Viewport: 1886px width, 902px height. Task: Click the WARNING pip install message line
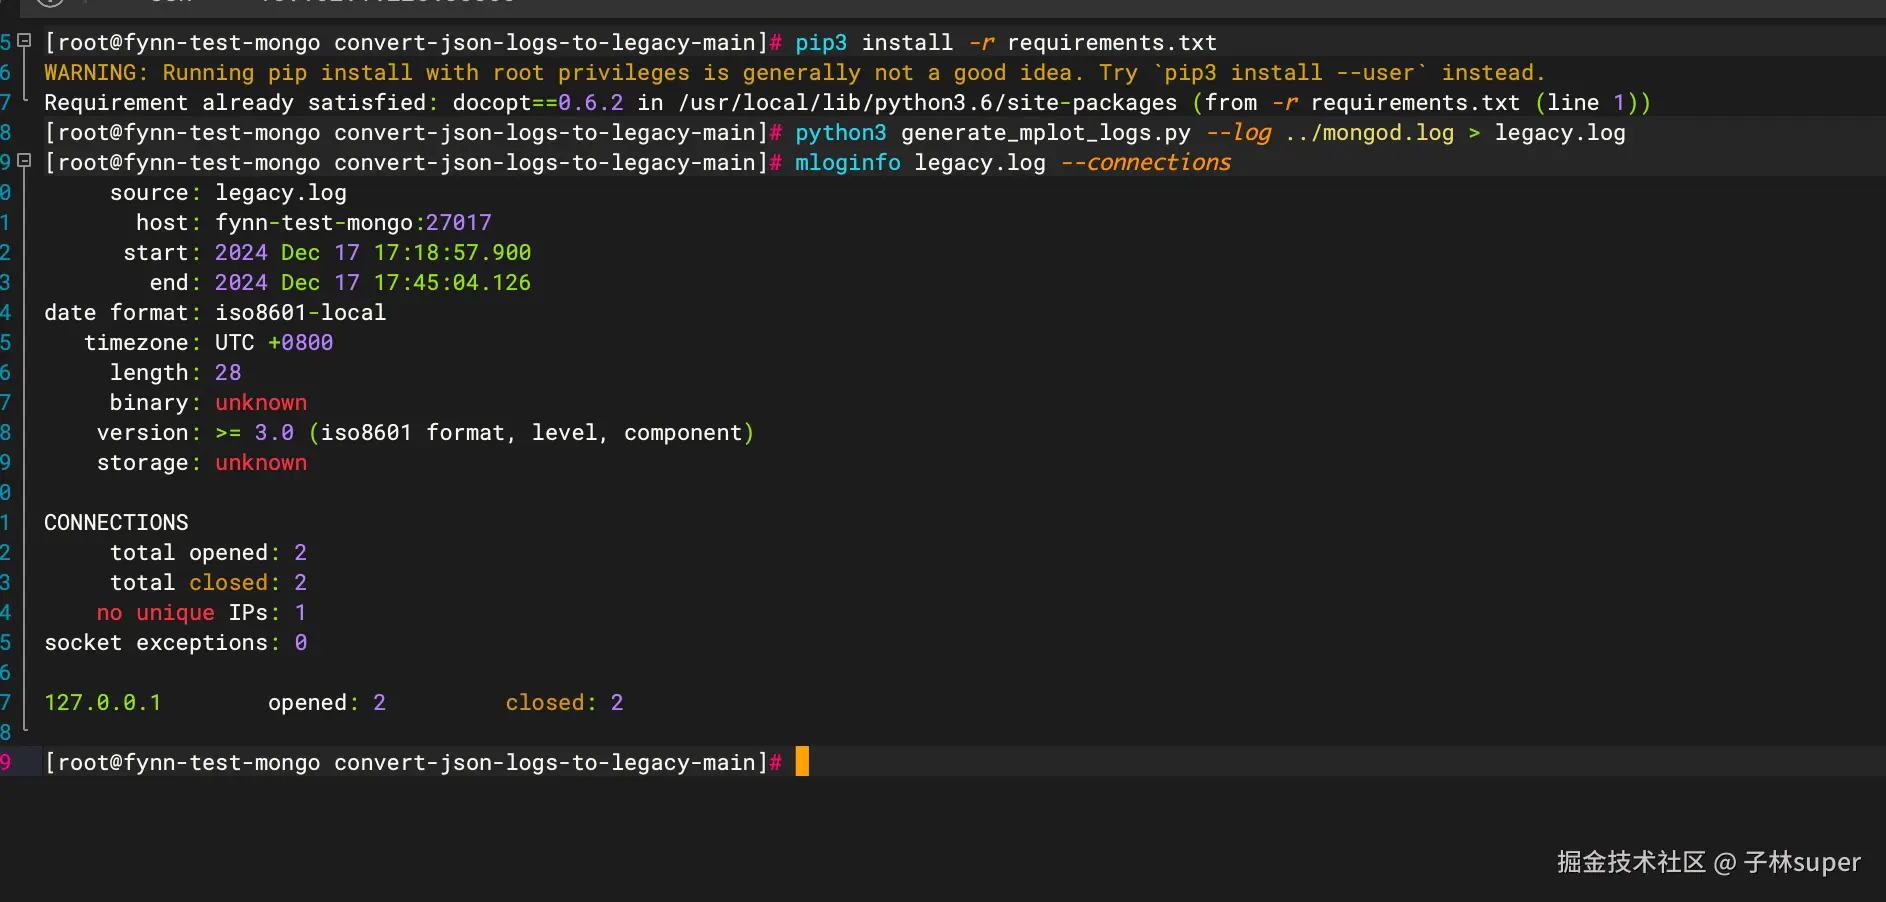tap(795, 73)
